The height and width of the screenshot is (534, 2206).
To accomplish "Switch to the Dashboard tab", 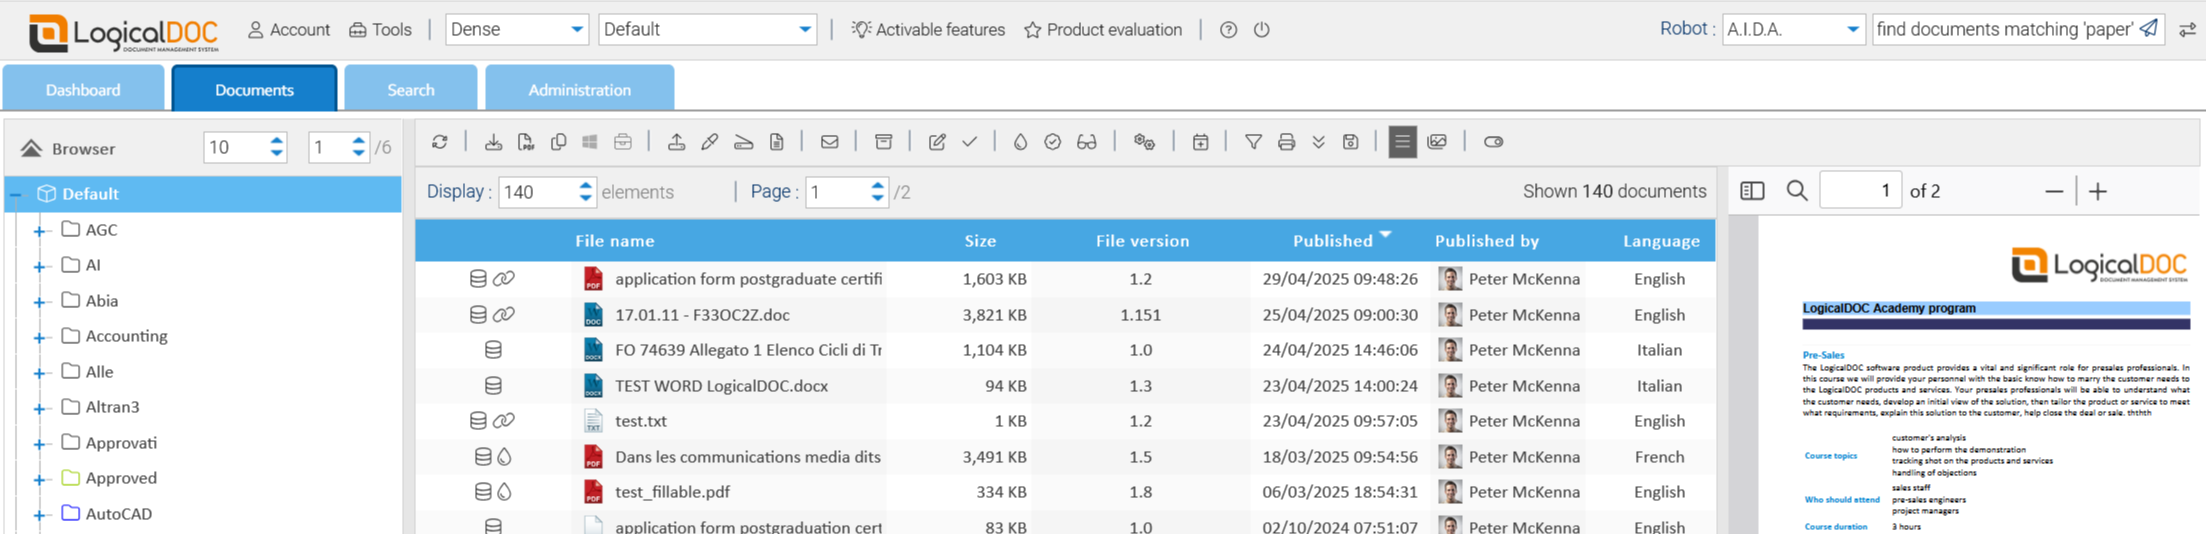I will pyautogui.click(x=83, y=89).
